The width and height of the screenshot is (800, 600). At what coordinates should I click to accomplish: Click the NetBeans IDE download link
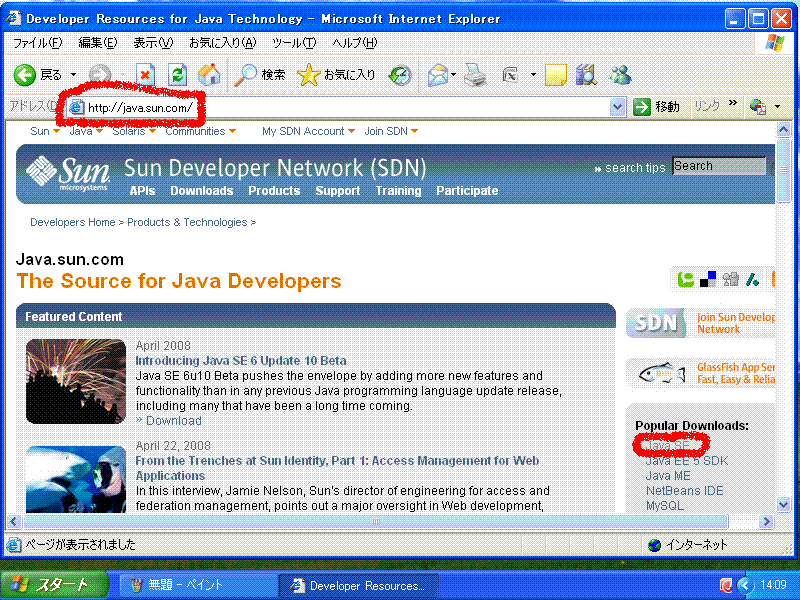point(685,491)
